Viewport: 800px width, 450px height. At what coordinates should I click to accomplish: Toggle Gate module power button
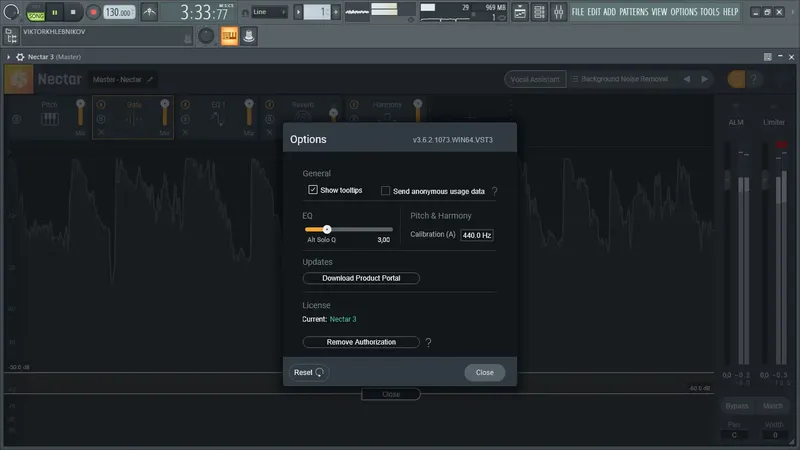click(101, 105)
